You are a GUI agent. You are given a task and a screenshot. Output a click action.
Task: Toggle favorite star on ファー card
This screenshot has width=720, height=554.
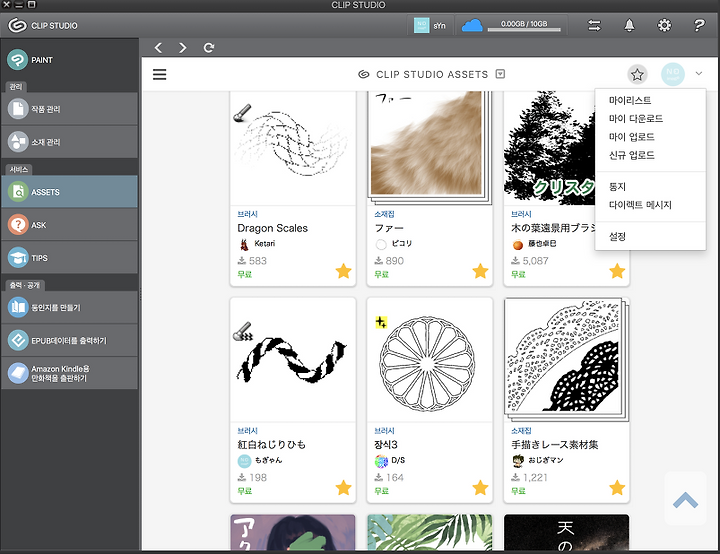[x=480, y=271]
